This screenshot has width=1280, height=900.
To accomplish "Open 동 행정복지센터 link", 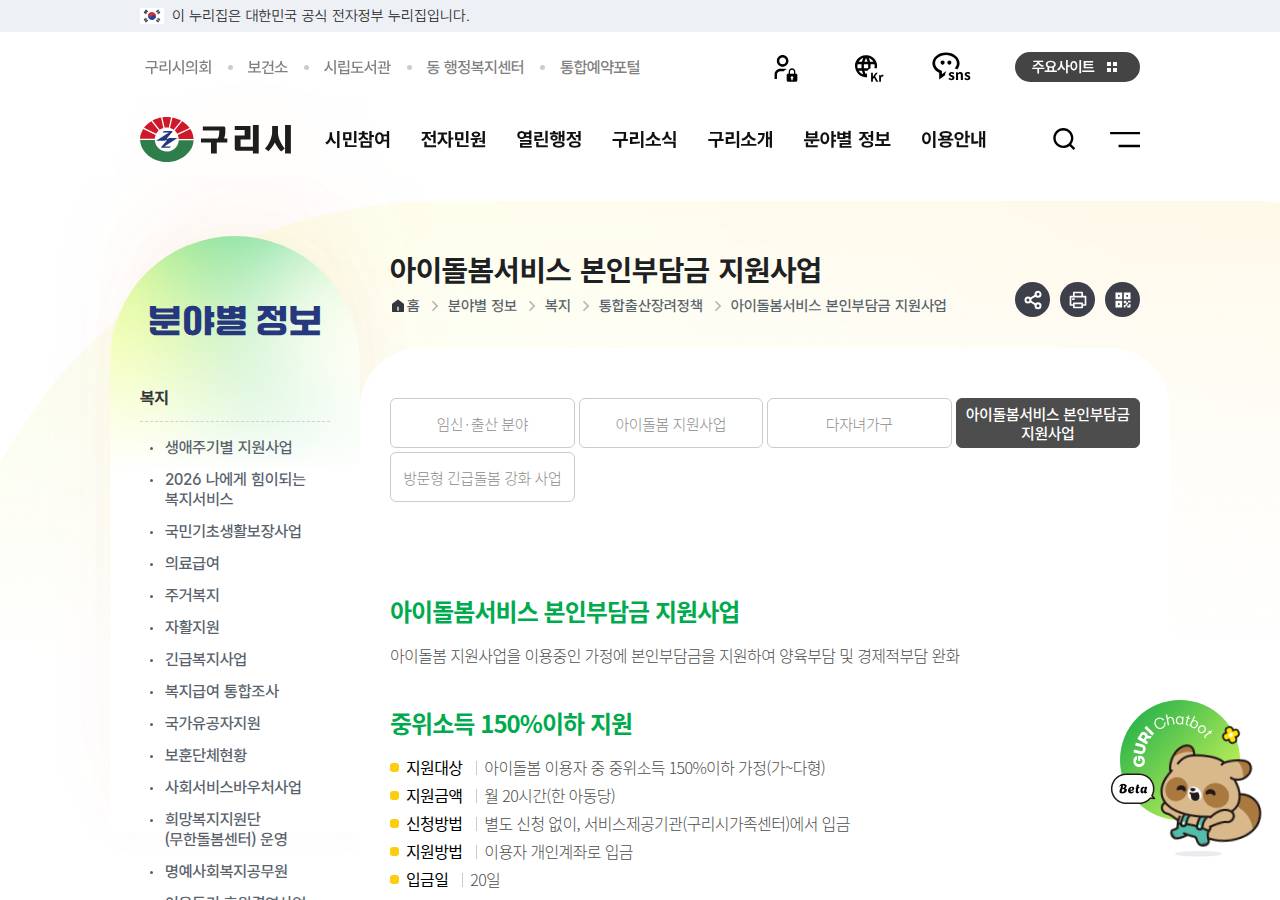I will click(475, 67).
